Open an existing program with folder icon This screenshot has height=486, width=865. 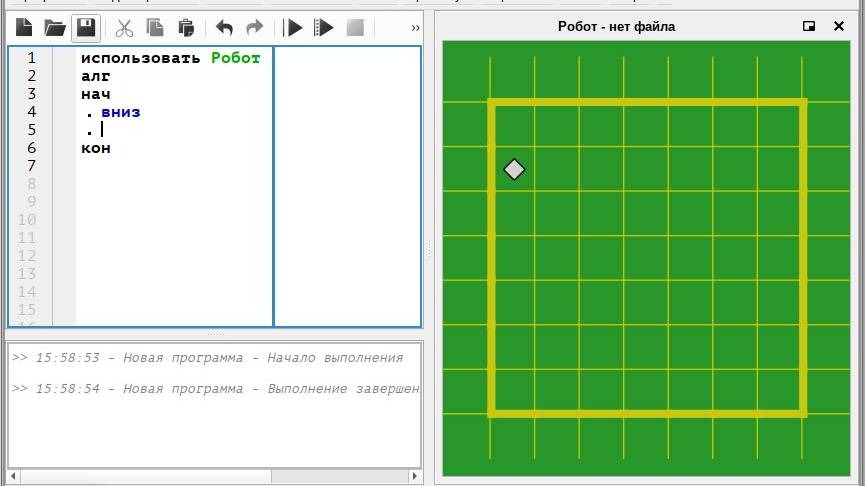55,28
